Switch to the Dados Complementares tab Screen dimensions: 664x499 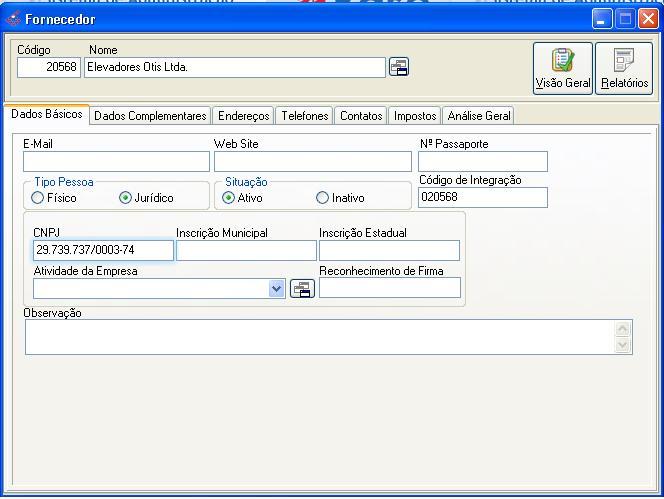[150, 116]
